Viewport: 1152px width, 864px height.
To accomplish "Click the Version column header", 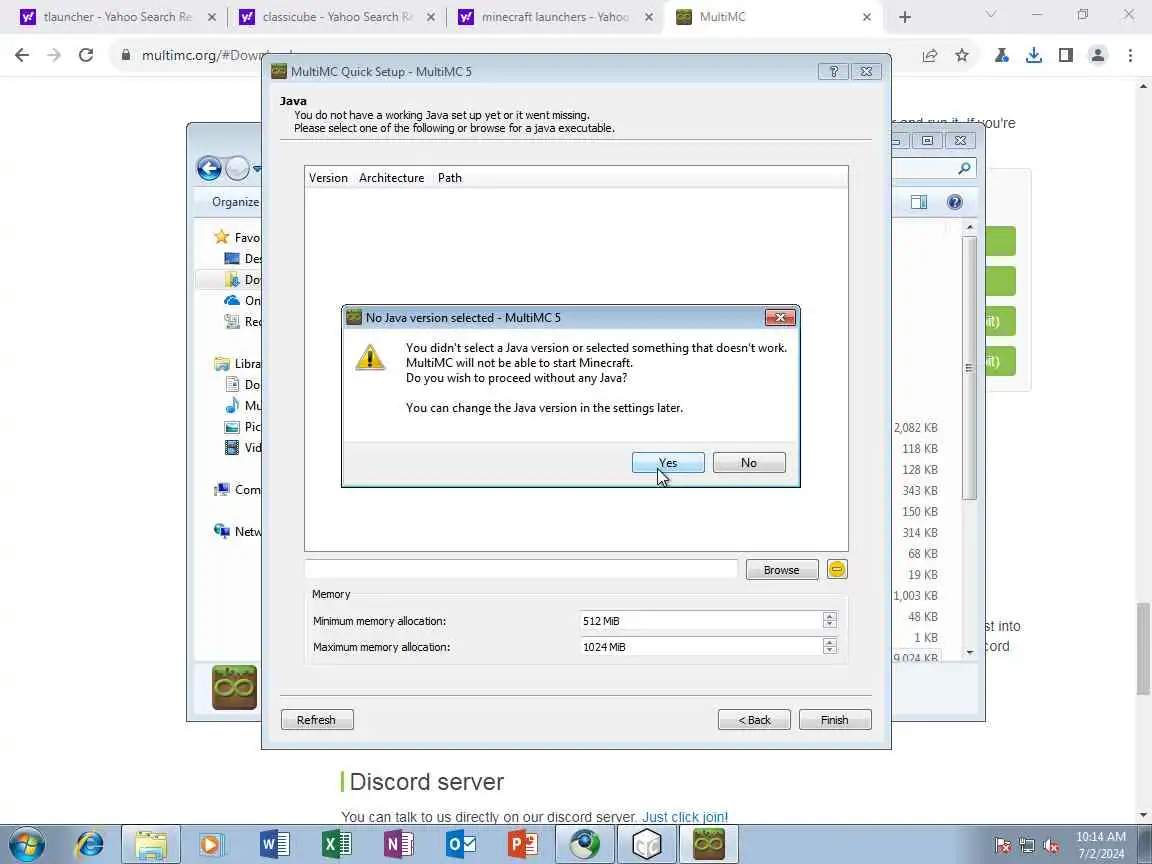I will (328, 178).
